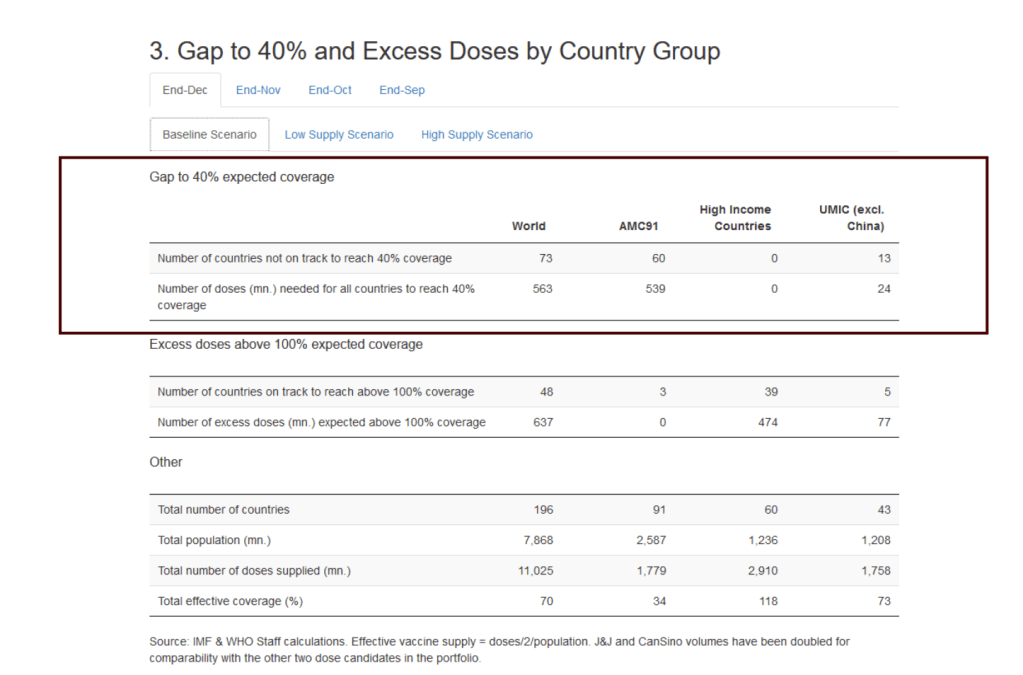Viewport: 1023px width, 675px height.
Task: Select the End-Sep tab
Action: tap(402, 90)
